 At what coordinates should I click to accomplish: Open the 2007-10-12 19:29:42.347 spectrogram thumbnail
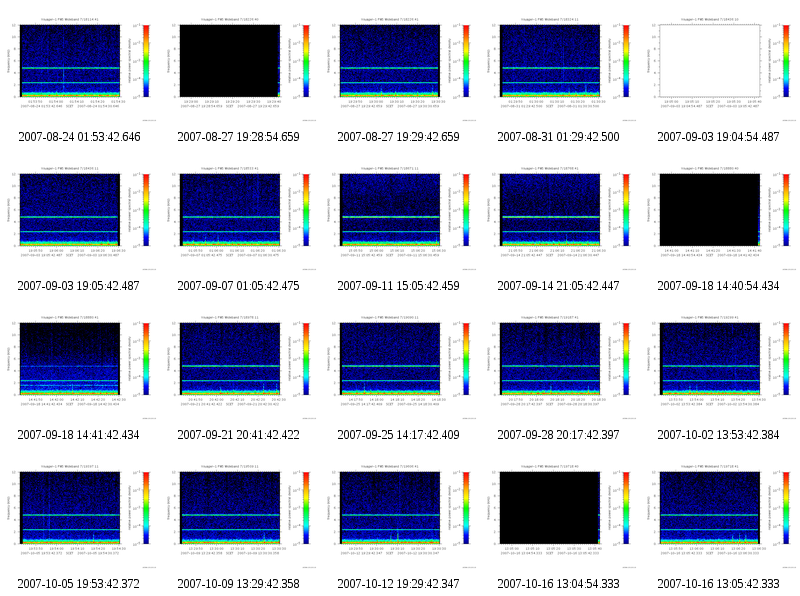[399, 516]
